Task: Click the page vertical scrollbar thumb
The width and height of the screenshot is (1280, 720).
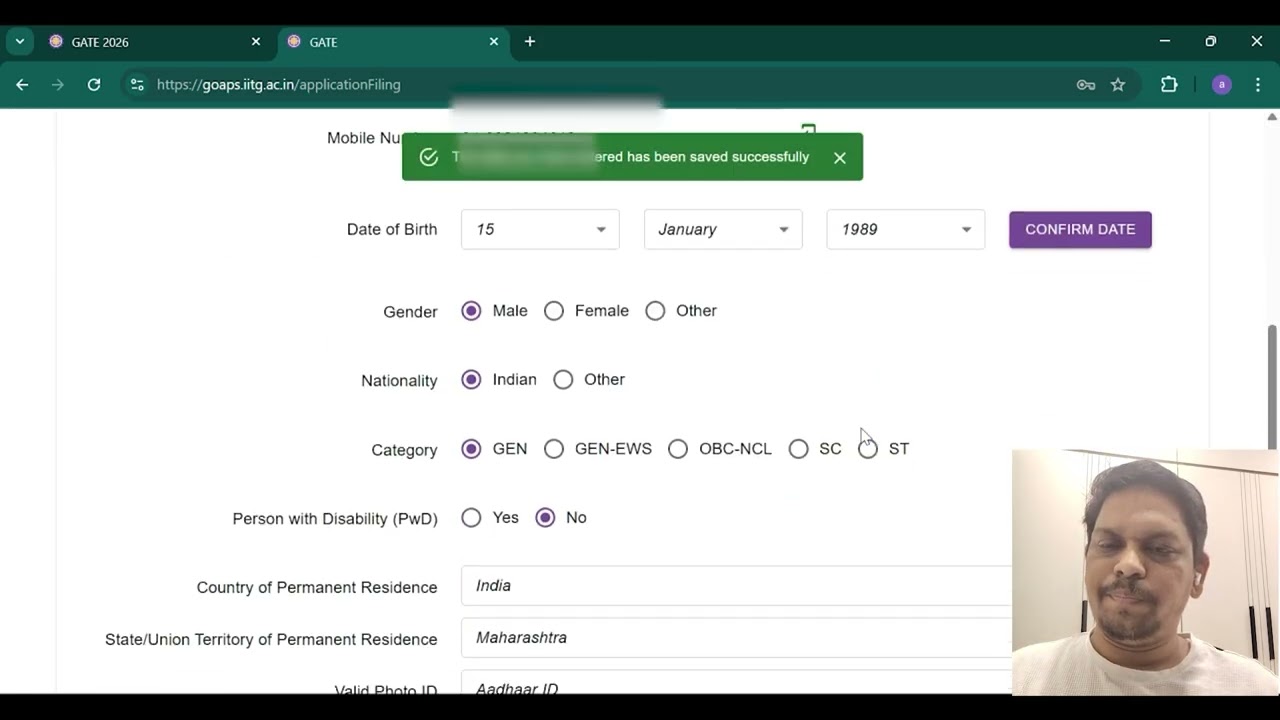Action: click(1272, 386)
